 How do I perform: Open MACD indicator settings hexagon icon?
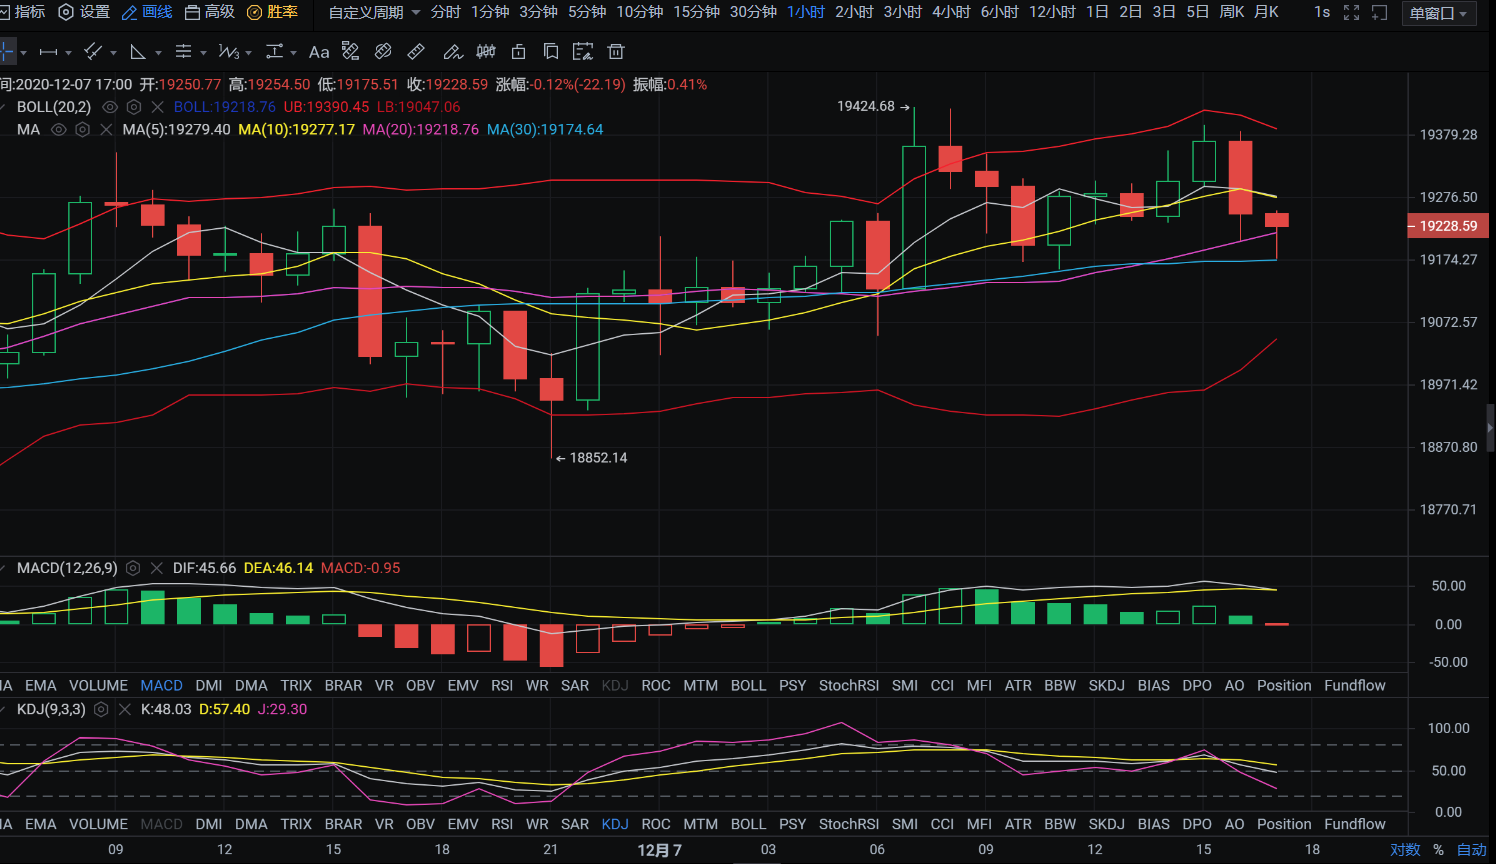(133, 568)
